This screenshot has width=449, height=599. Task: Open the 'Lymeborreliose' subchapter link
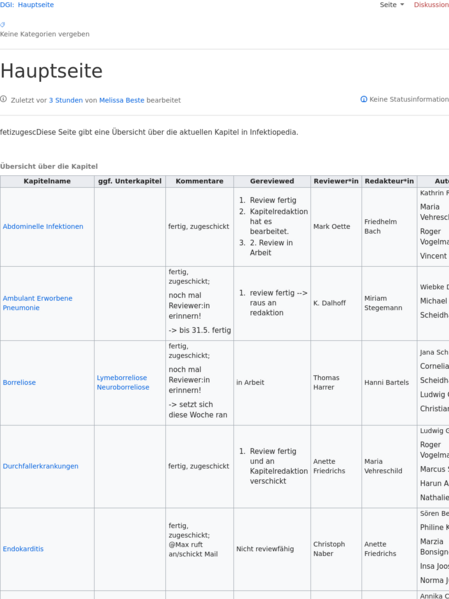point(122,378)
